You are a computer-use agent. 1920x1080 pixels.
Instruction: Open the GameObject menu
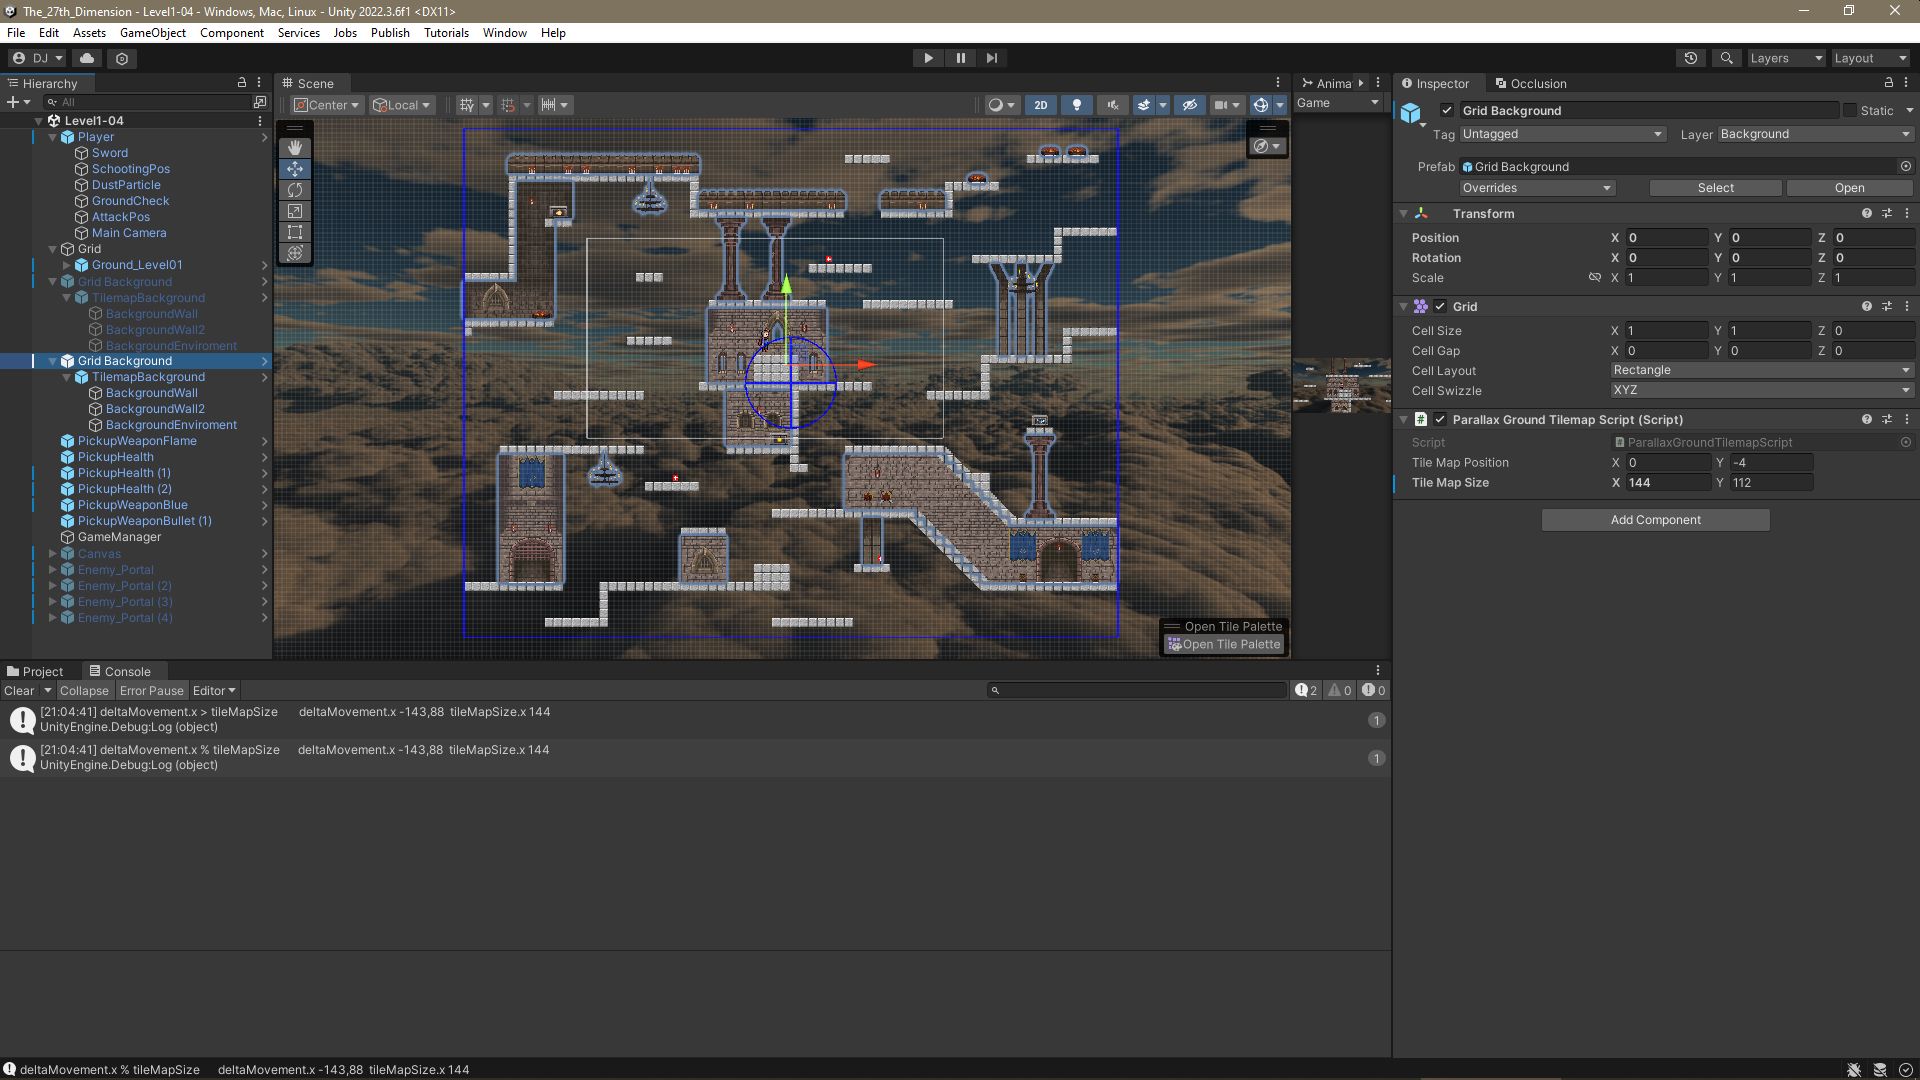(x=152, y=32)
